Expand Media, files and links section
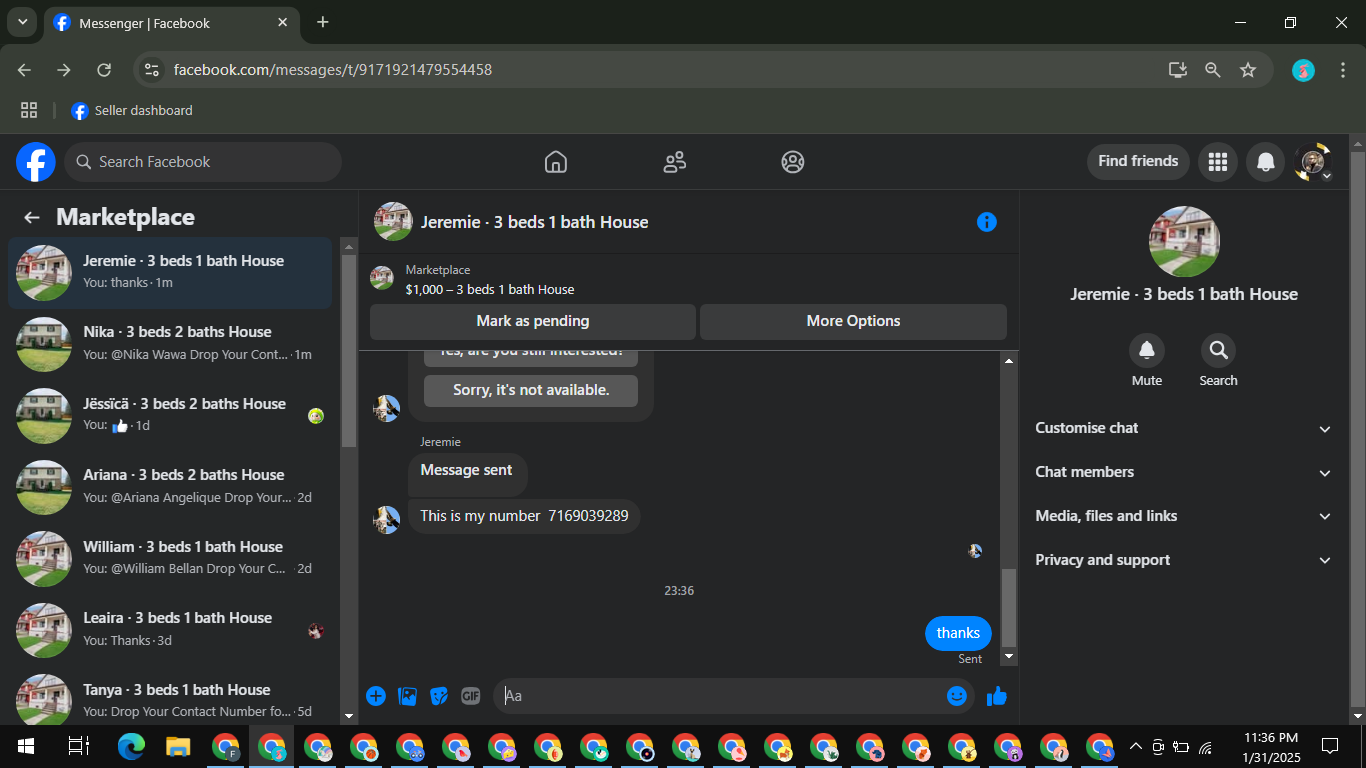This screenshot has width=1366, height=768. 1184,516
